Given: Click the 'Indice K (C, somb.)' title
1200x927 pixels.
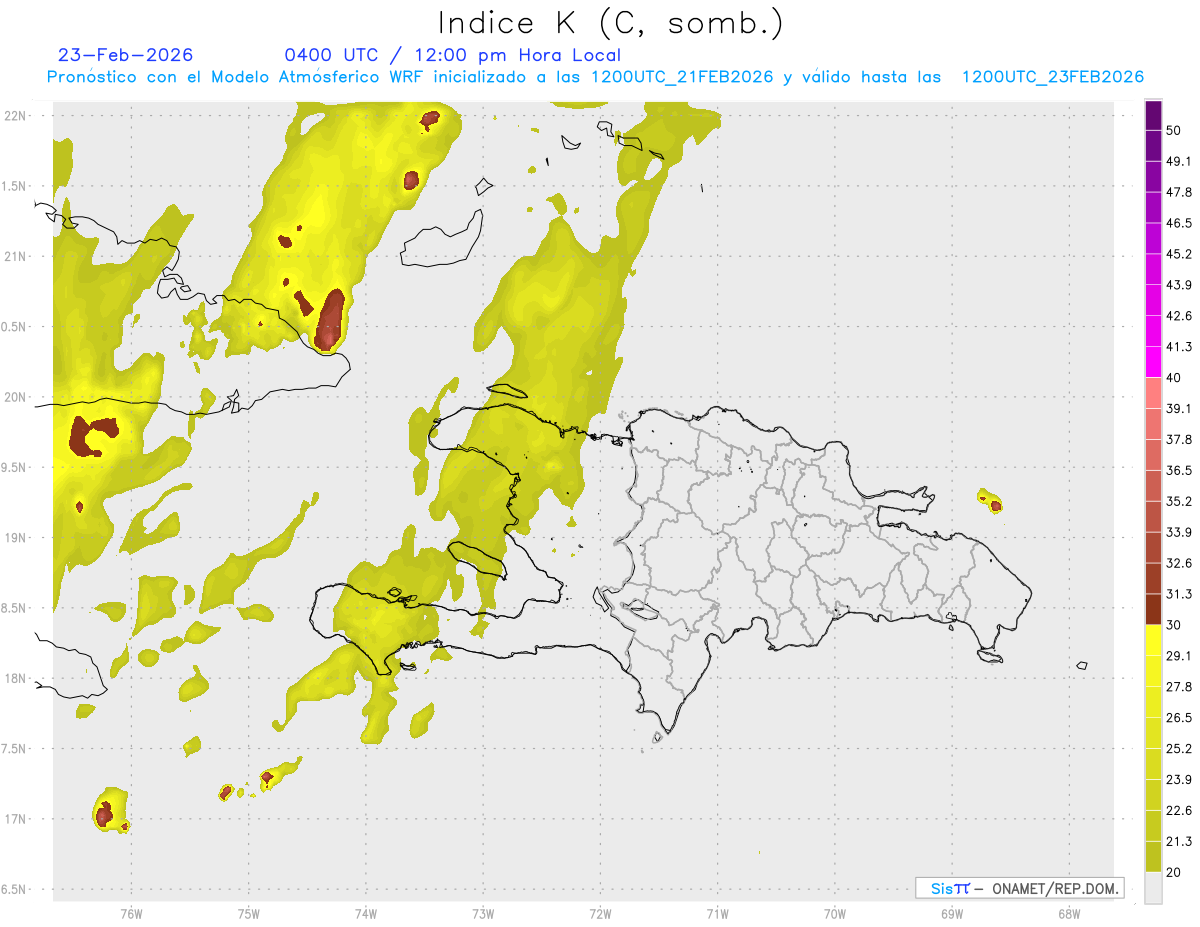Looking at the screenshot, I should (610, 24).
